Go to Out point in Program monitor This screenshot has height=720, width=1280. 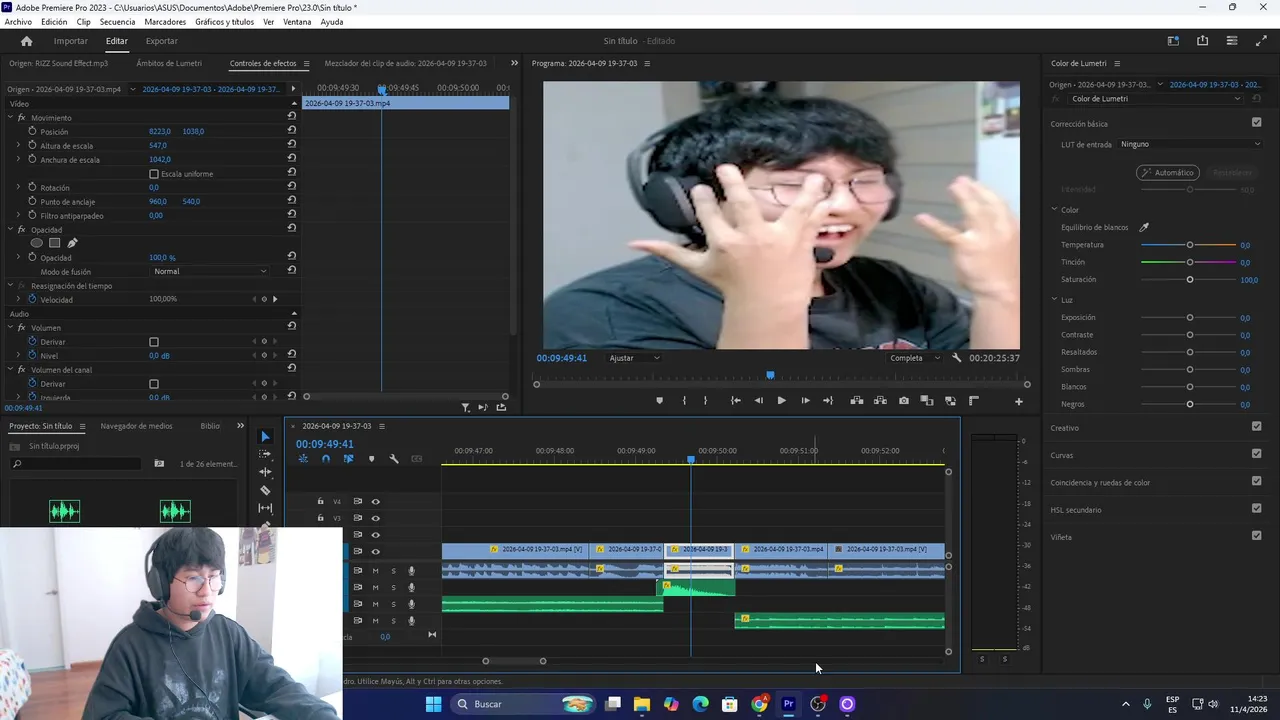pos(828,401)
